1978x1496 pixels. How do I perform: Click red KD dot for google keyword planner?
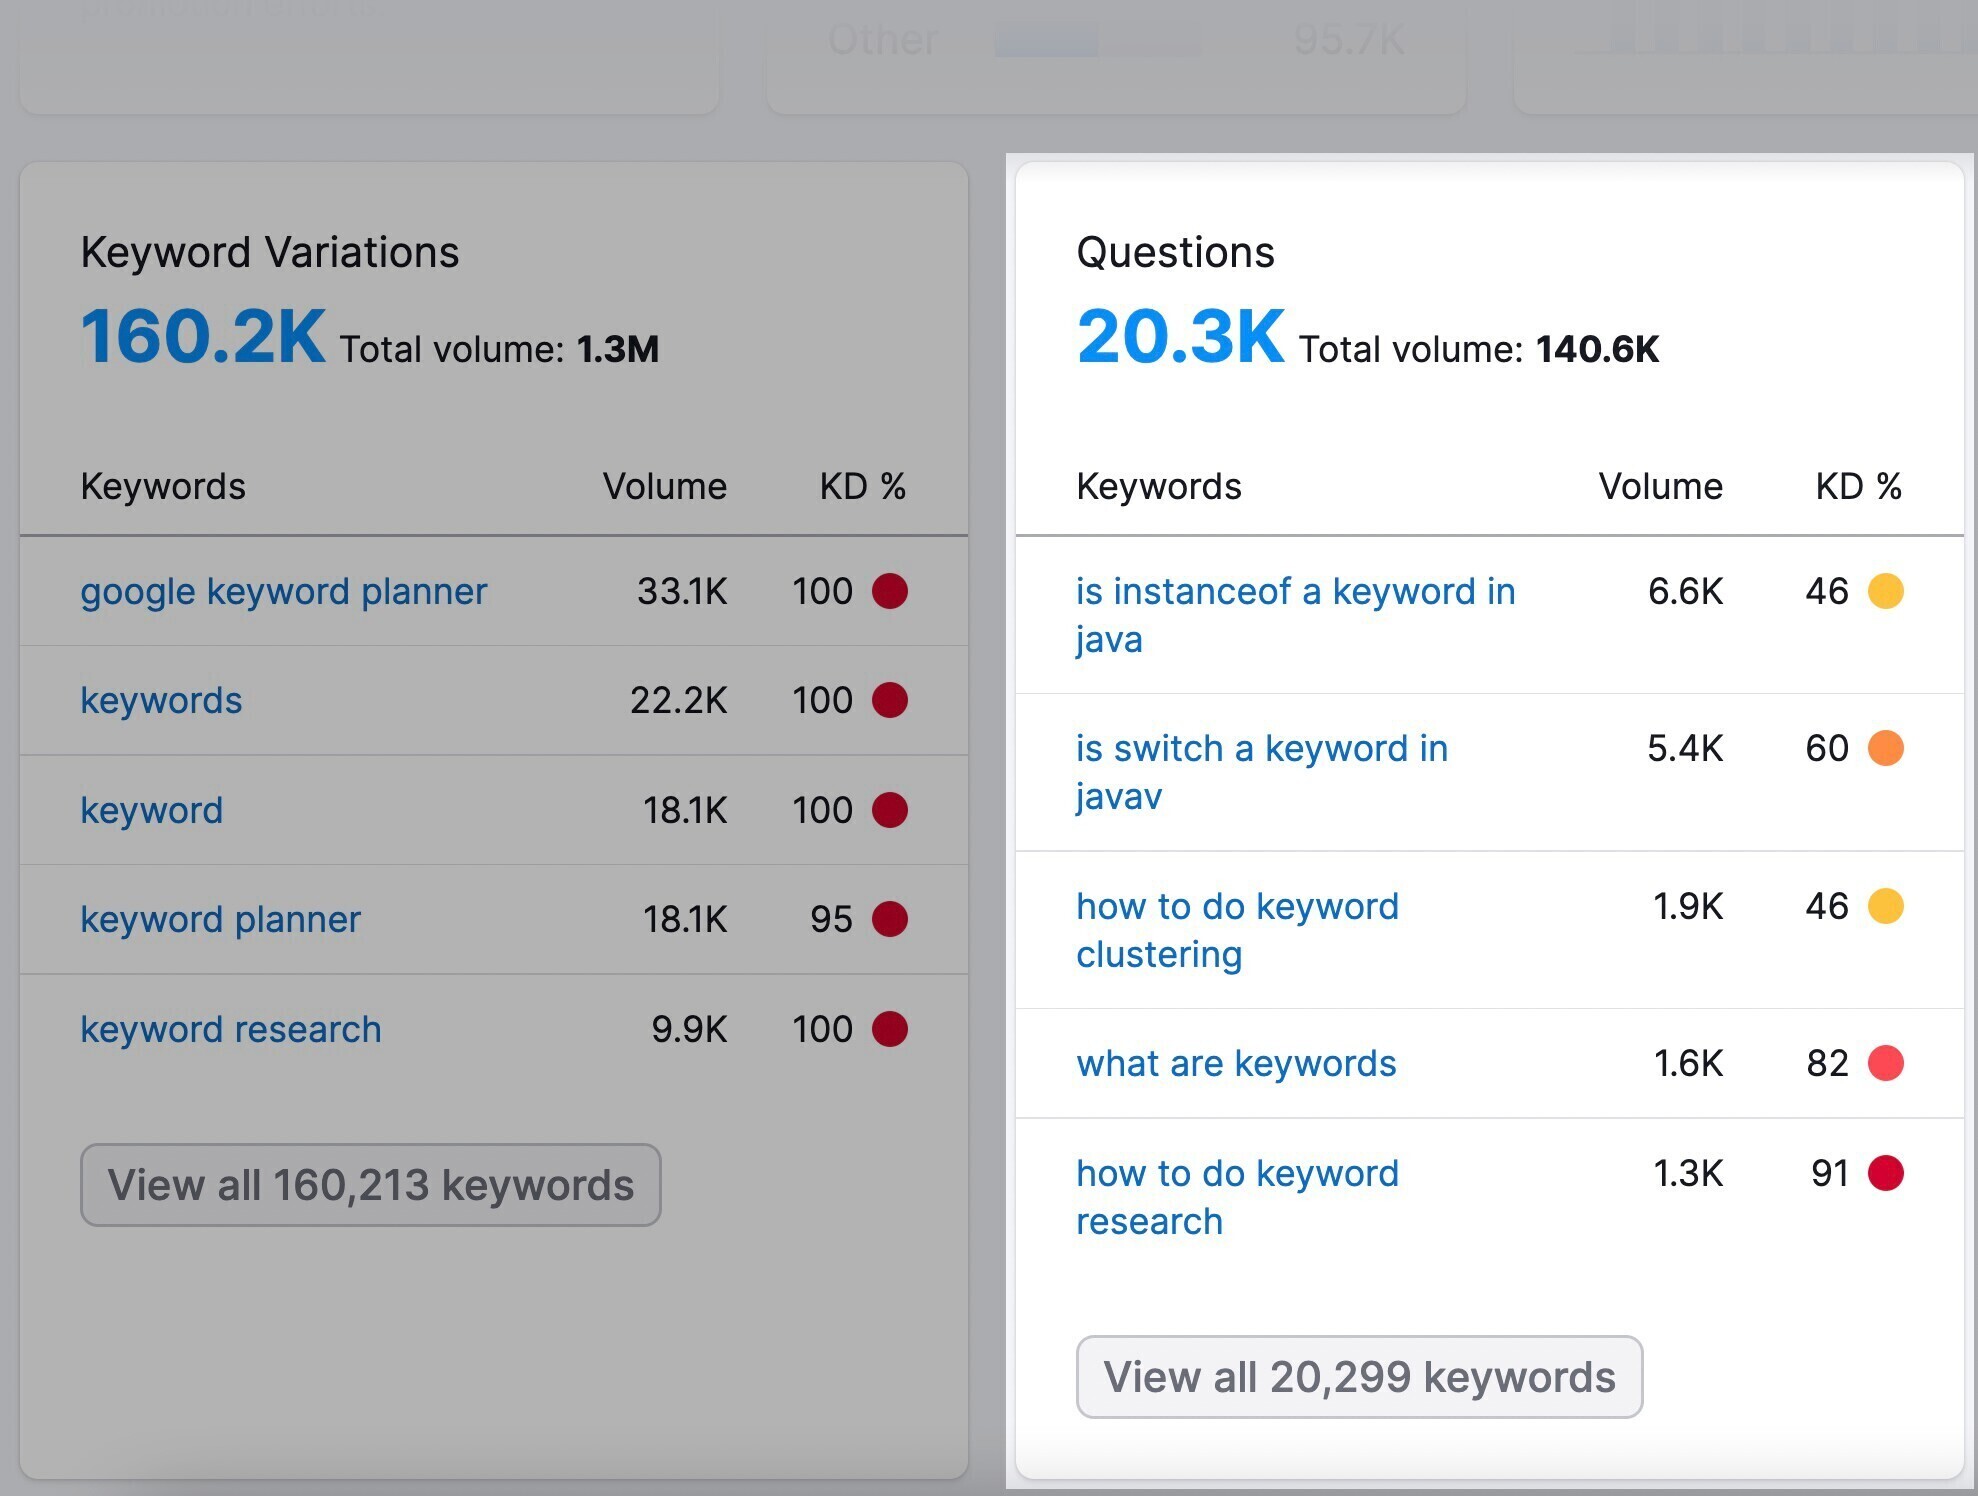(x=889, y=591)
